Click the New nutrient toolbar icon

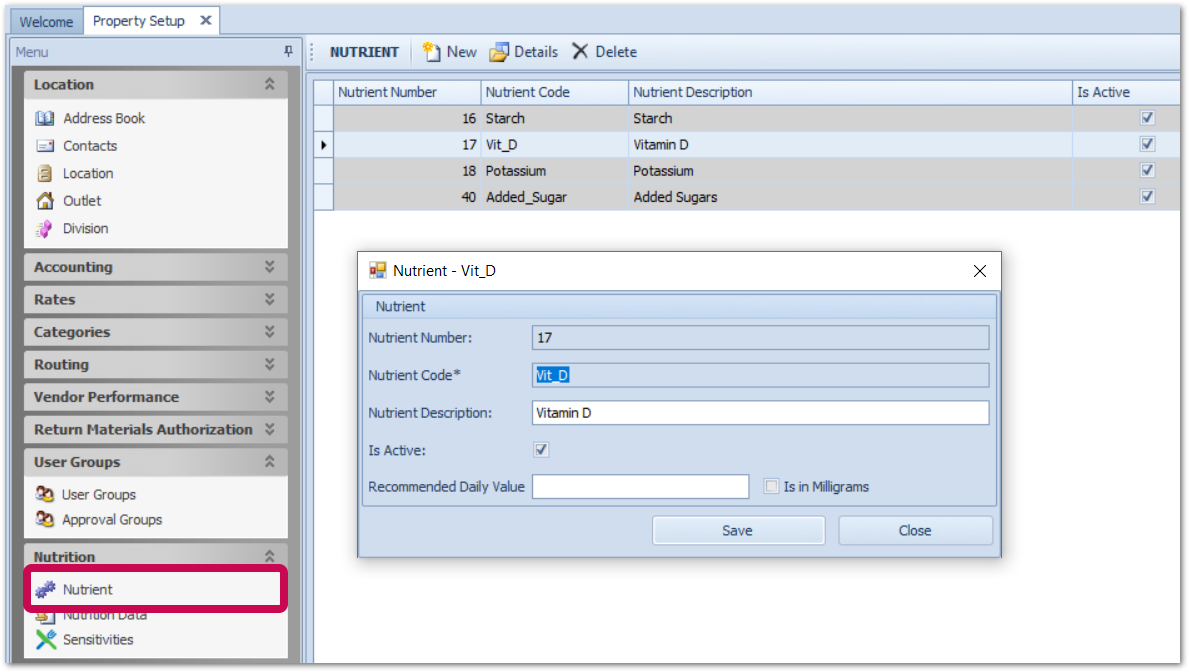tap(432, 52)
